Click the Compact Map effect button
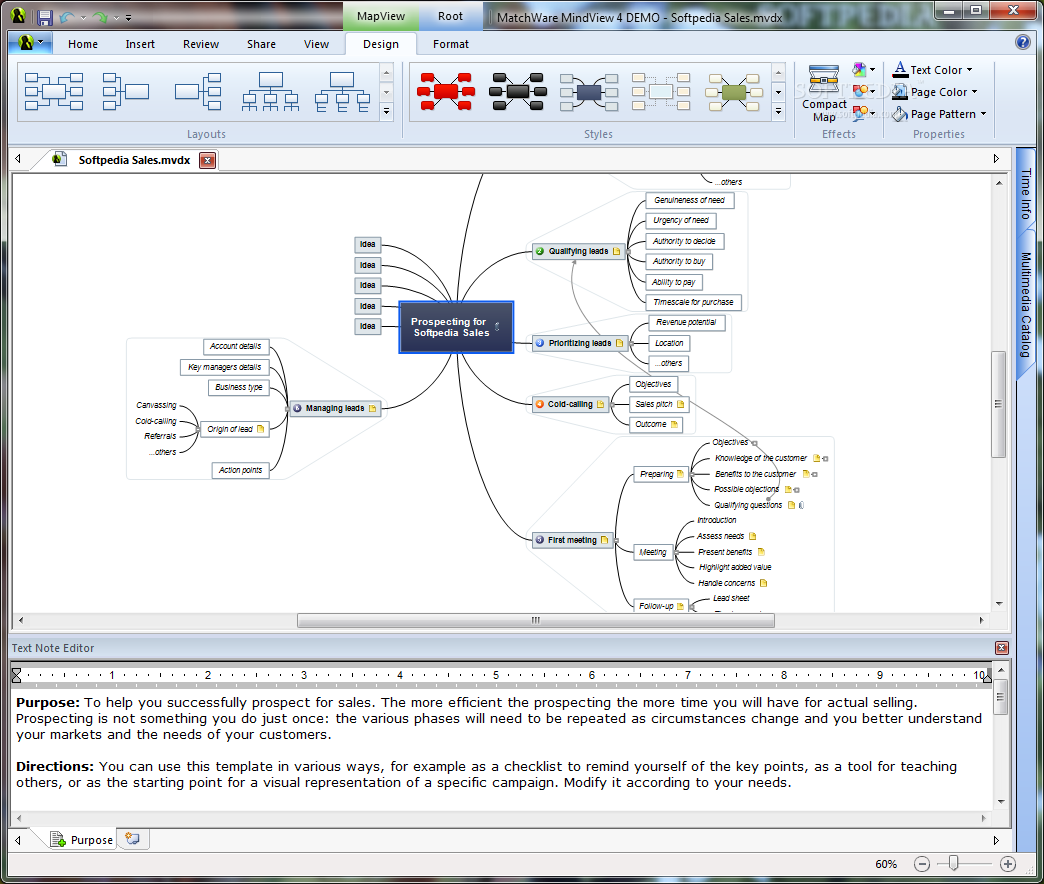The width and height of the screenshot is (1044, 884). click(x=824, y=93)
